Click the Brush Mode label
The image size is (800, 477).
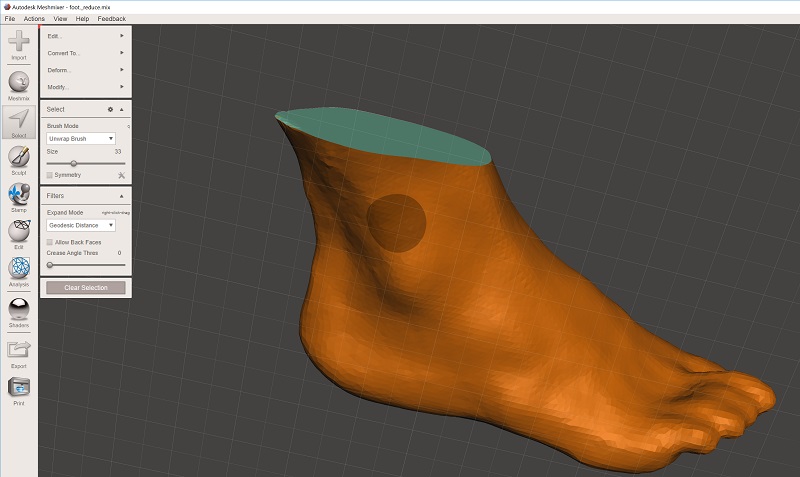63,126
